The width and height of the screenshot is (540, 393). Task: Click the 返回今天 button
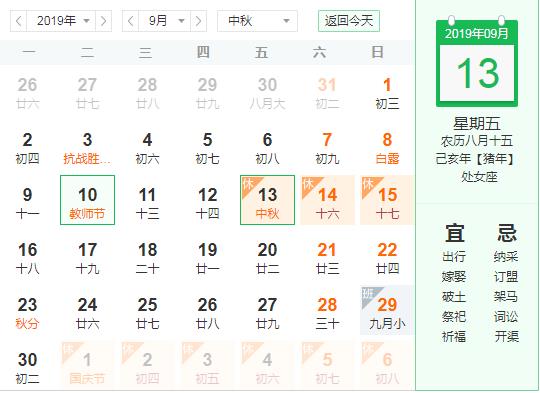(x=349, y=21)
